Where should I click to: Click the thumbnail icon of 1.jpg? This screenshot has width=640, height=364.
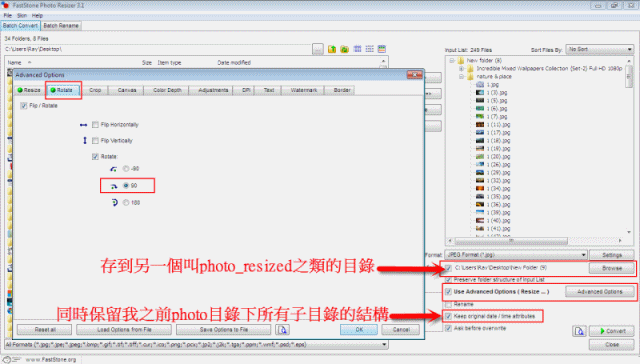(480, 84)
